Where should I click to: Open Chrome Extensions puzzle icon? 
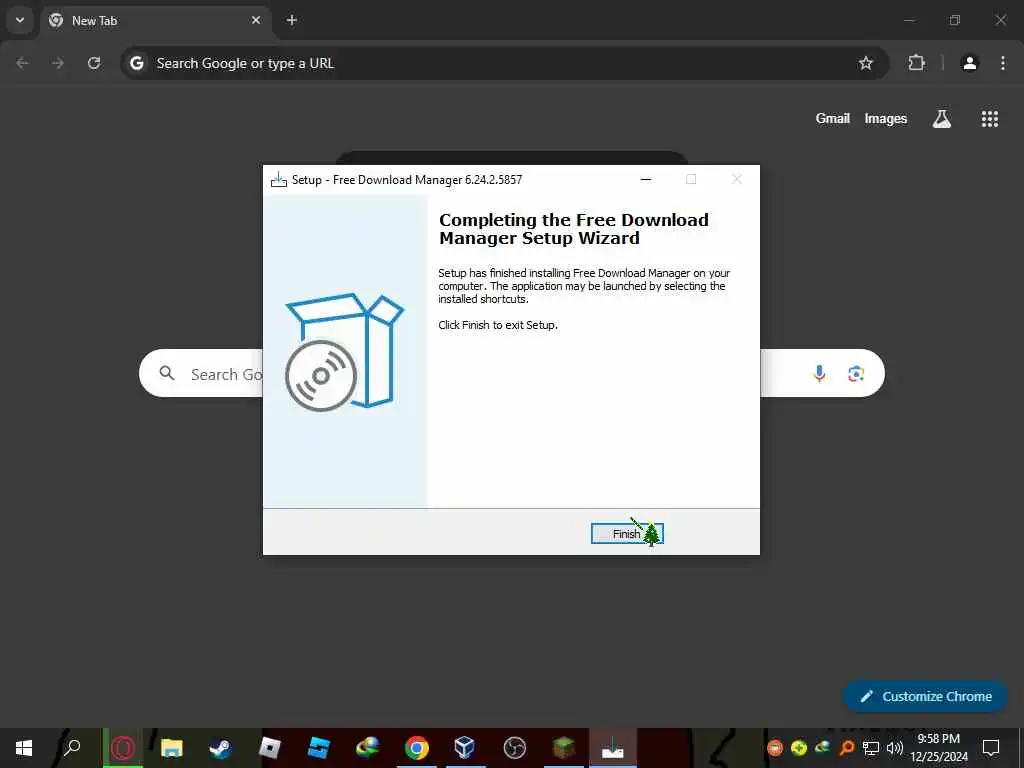click(917, 63)
